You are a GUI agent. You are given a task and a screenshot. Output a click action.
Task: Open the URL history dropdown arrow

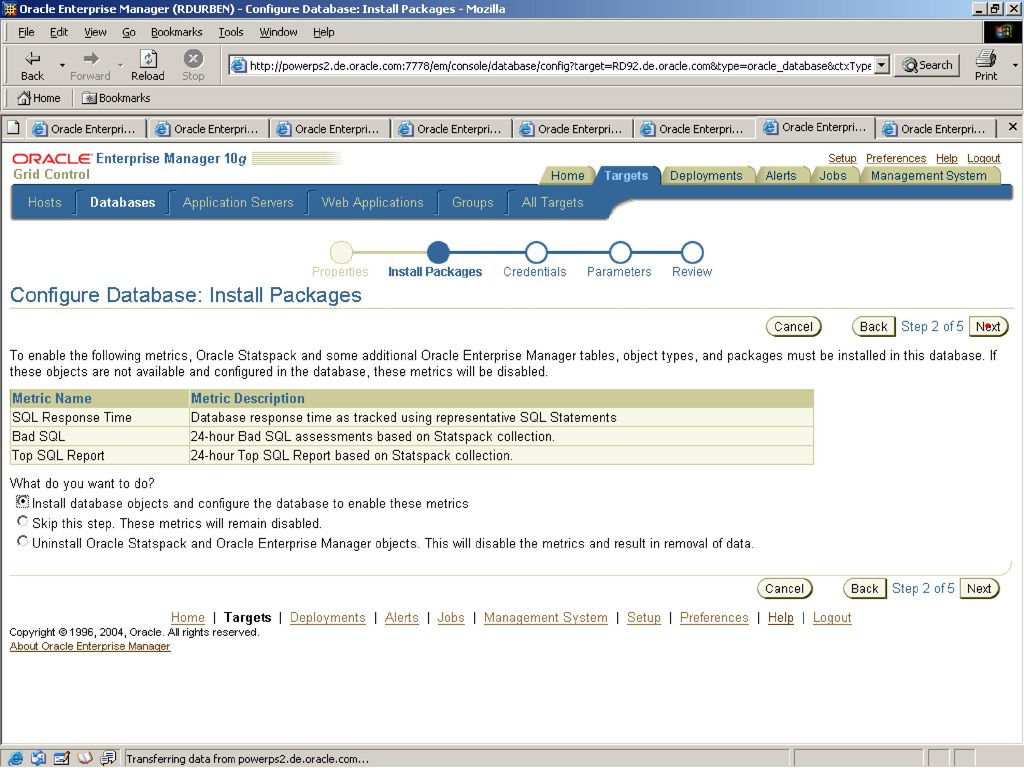[882, 65]
